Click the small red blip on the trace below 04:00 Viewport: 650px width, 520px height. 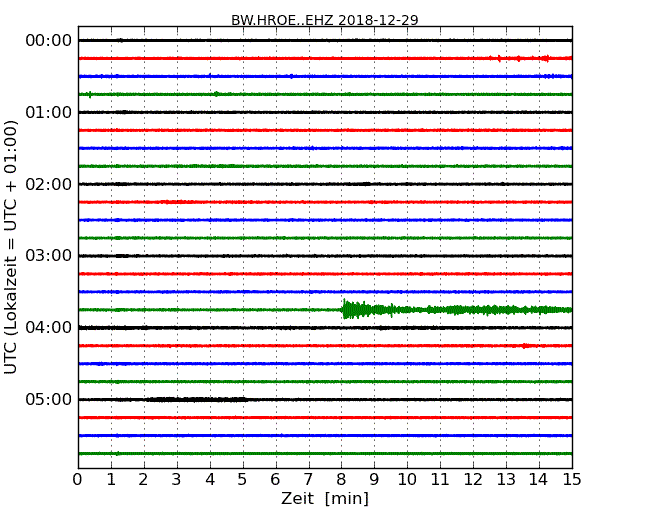point(525,345)
